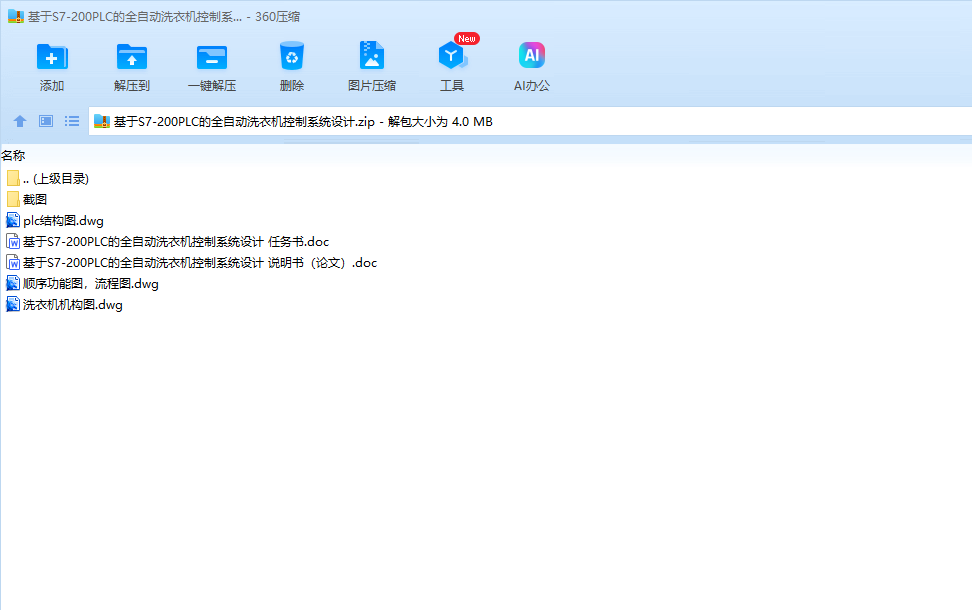Viewport: 972px width, 610px height.
Task: Open the 工具 (Tools) icon
Action: (452, 56)
